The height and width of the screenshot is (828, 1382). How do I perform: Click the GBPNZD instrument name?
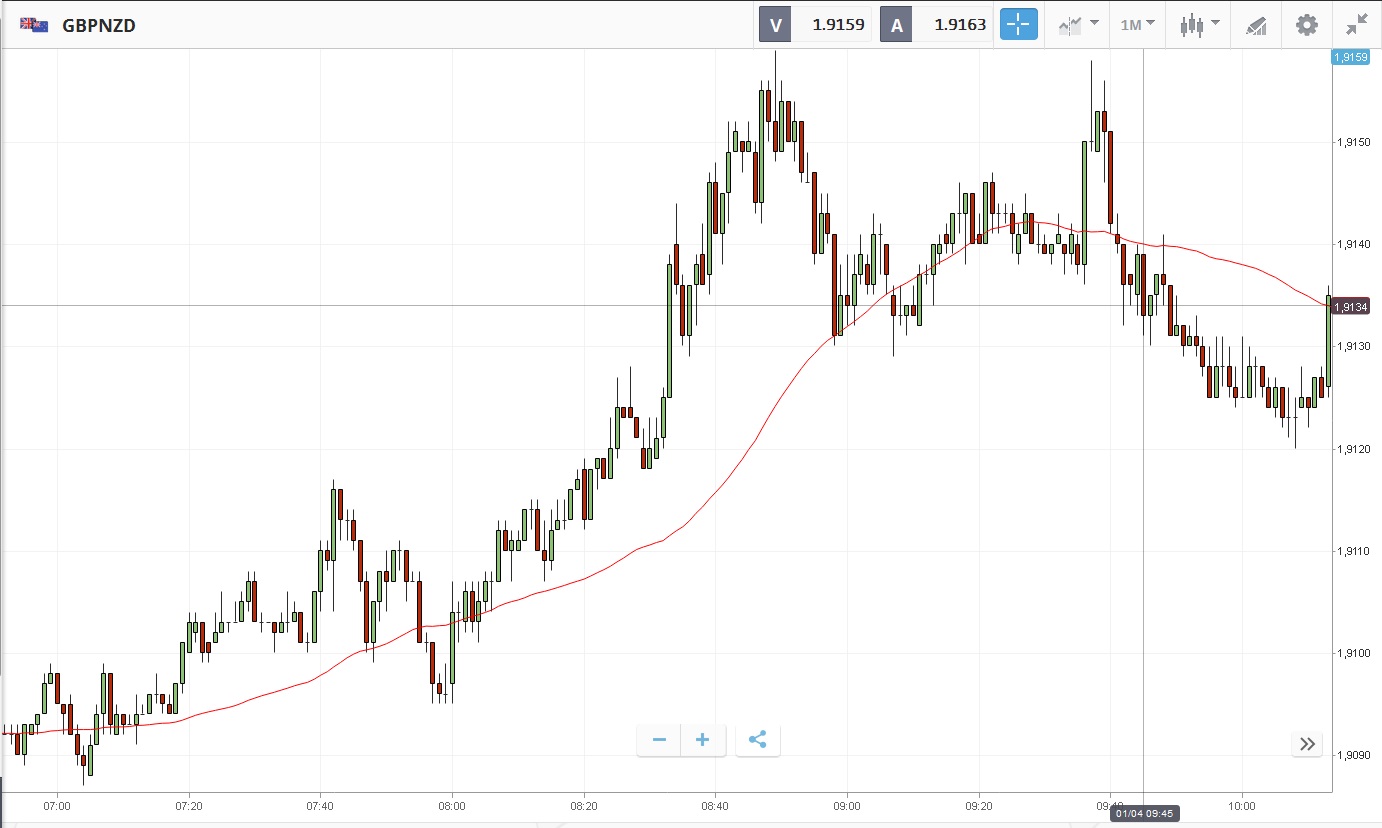99,26
